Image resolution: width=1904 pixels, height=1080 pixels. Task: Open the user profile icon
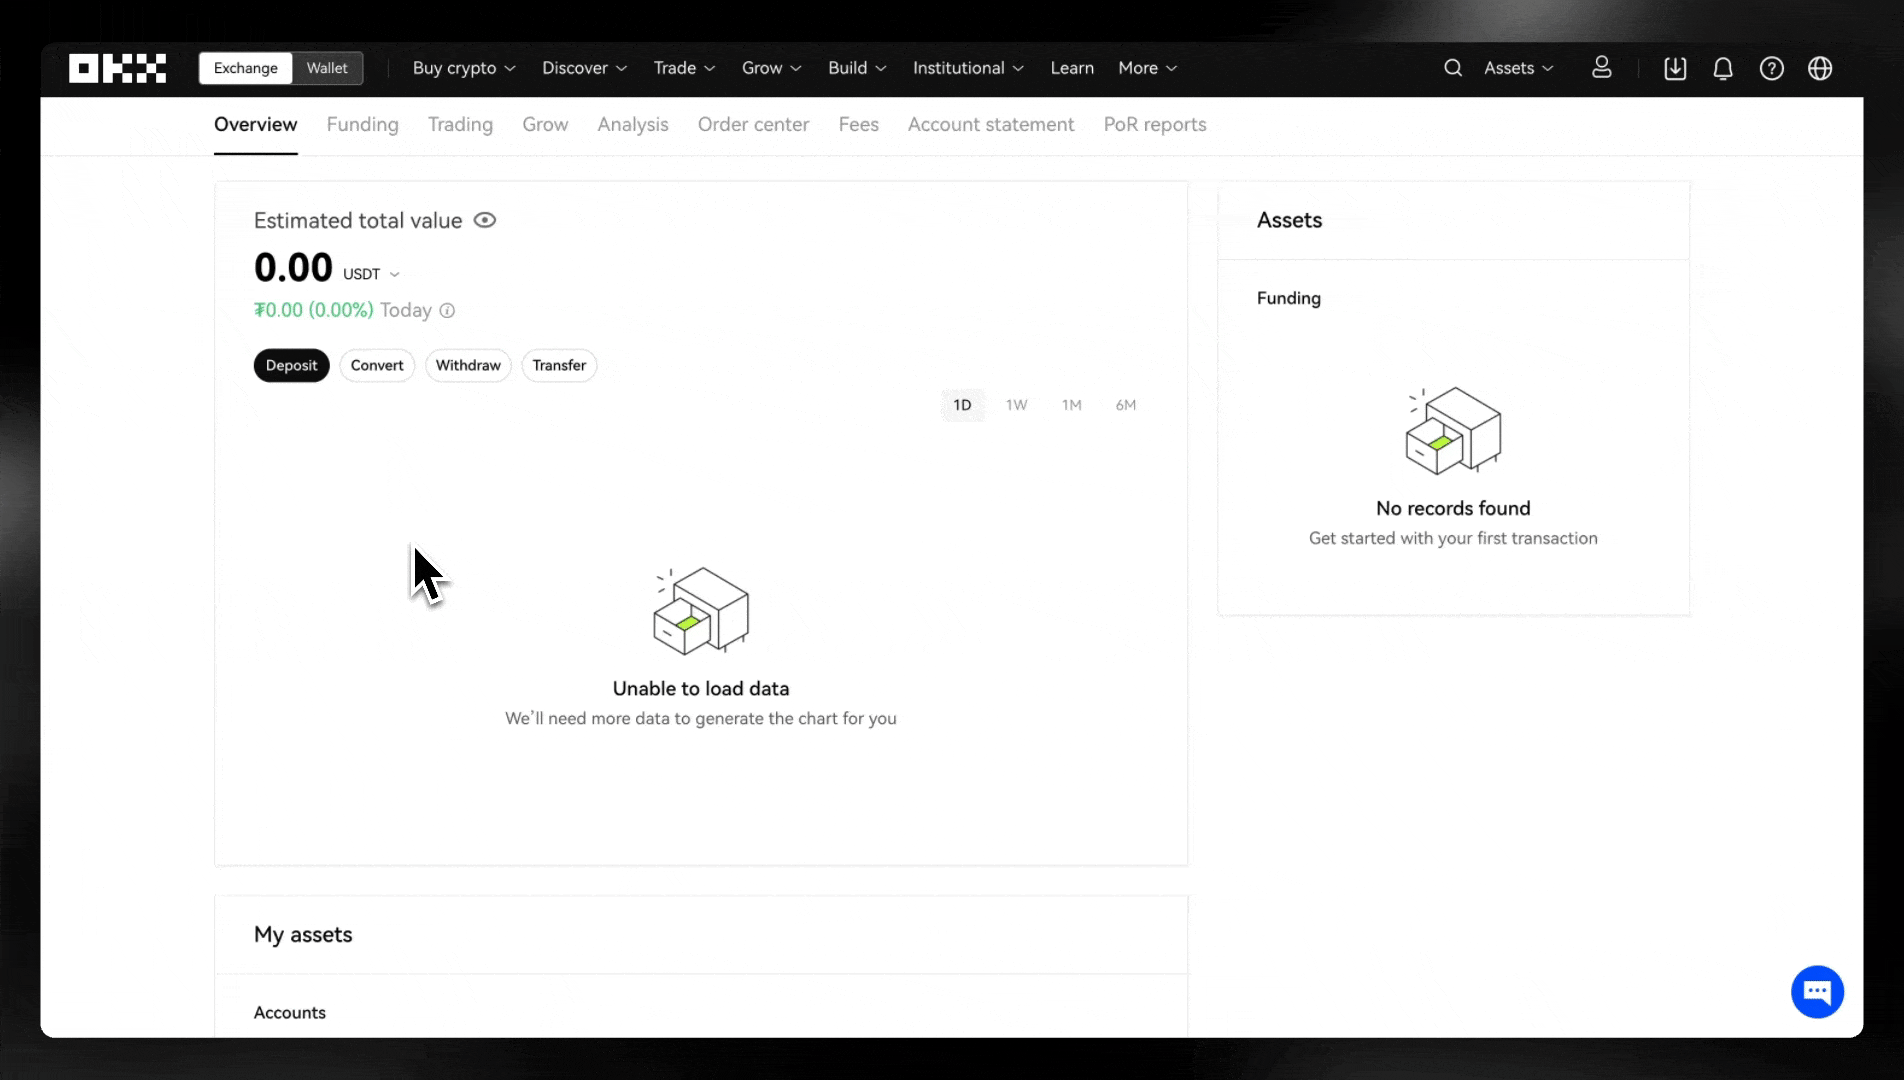1601,68
